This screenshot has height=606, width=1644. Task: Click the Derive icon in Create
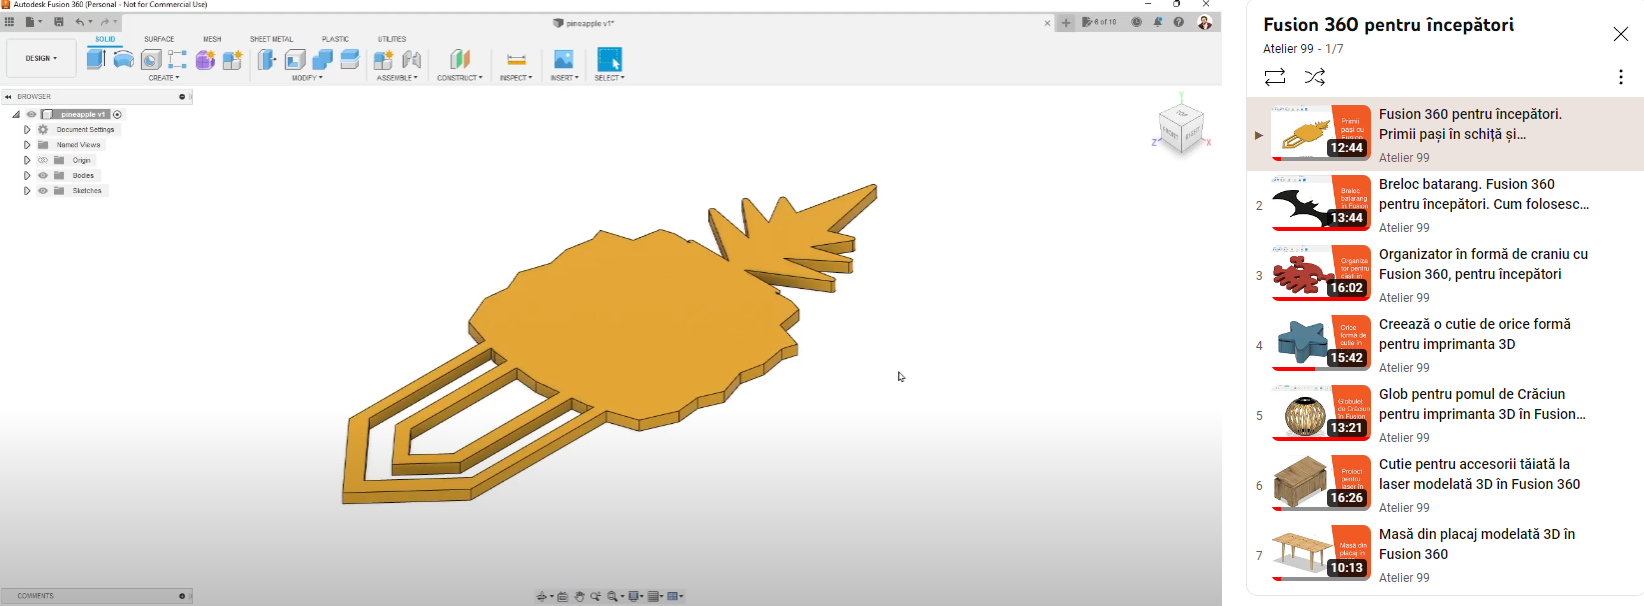point(232,60)
